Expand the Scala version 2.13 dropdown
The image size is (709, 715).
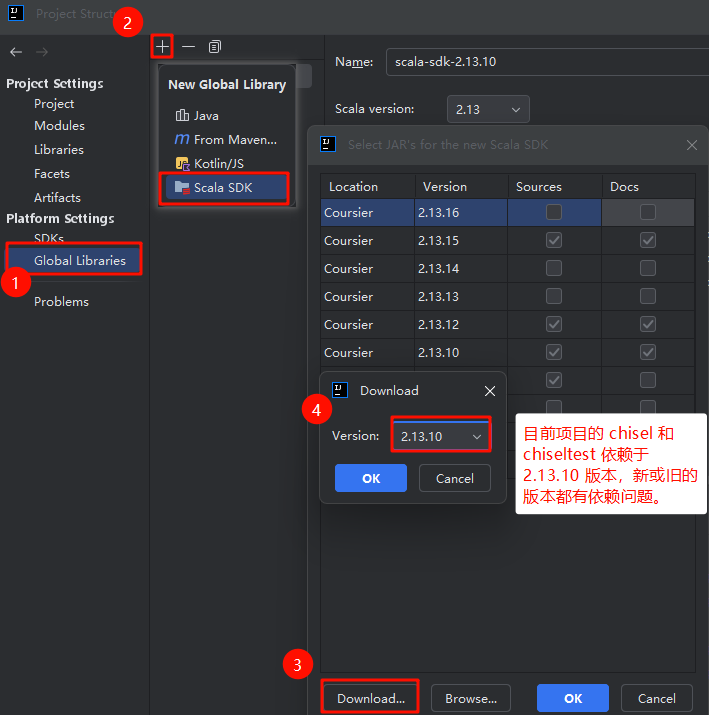pos(488,109)
